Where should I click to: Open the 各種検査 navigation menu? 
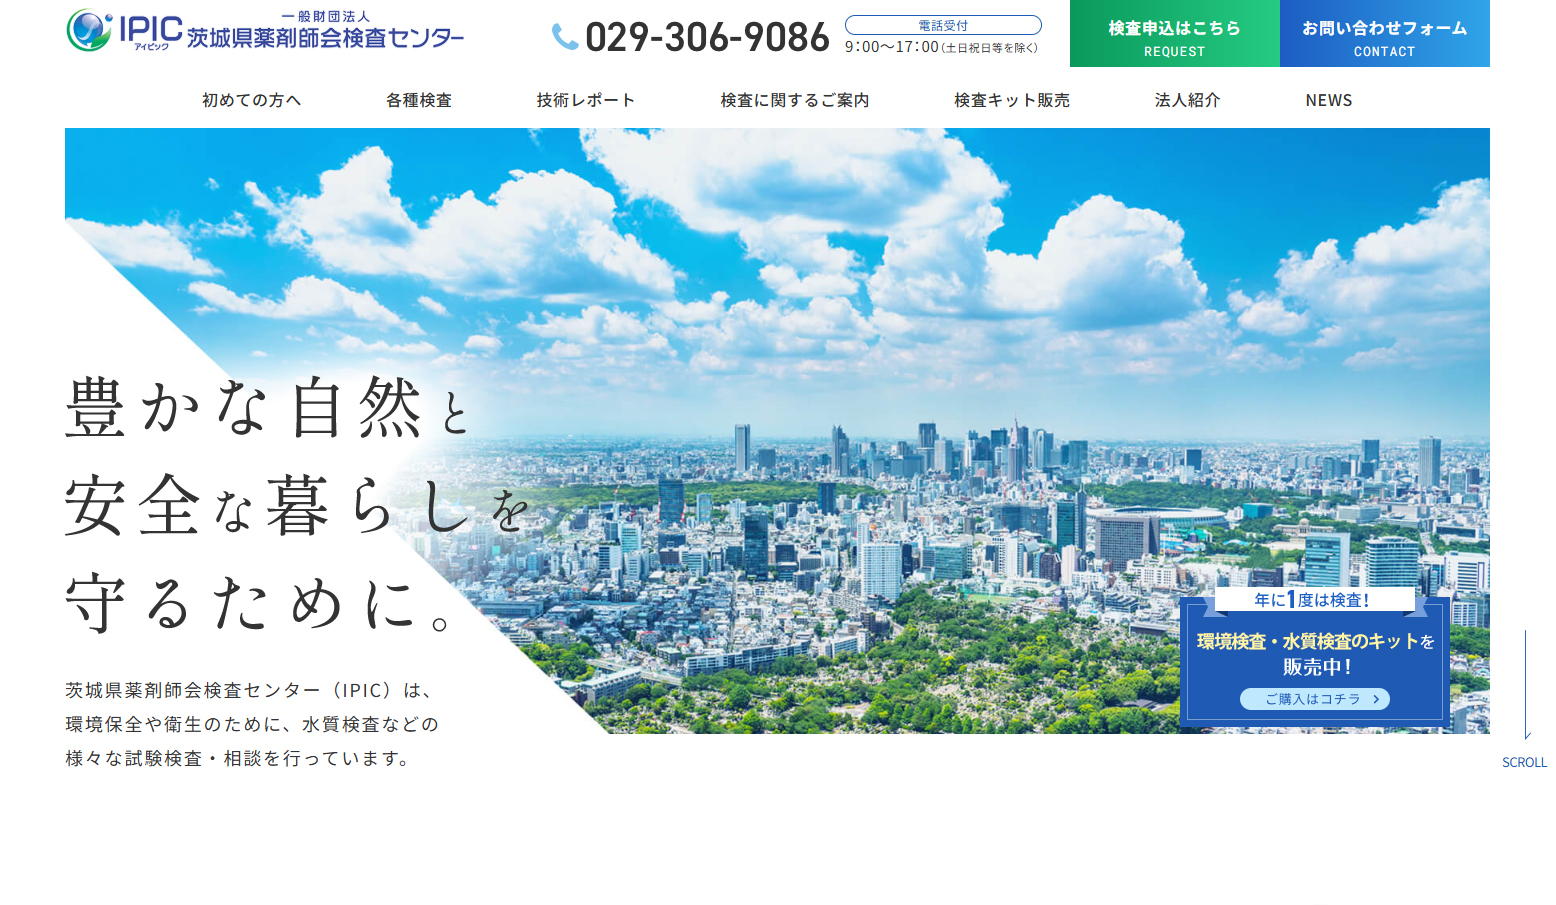click(419, 100)
